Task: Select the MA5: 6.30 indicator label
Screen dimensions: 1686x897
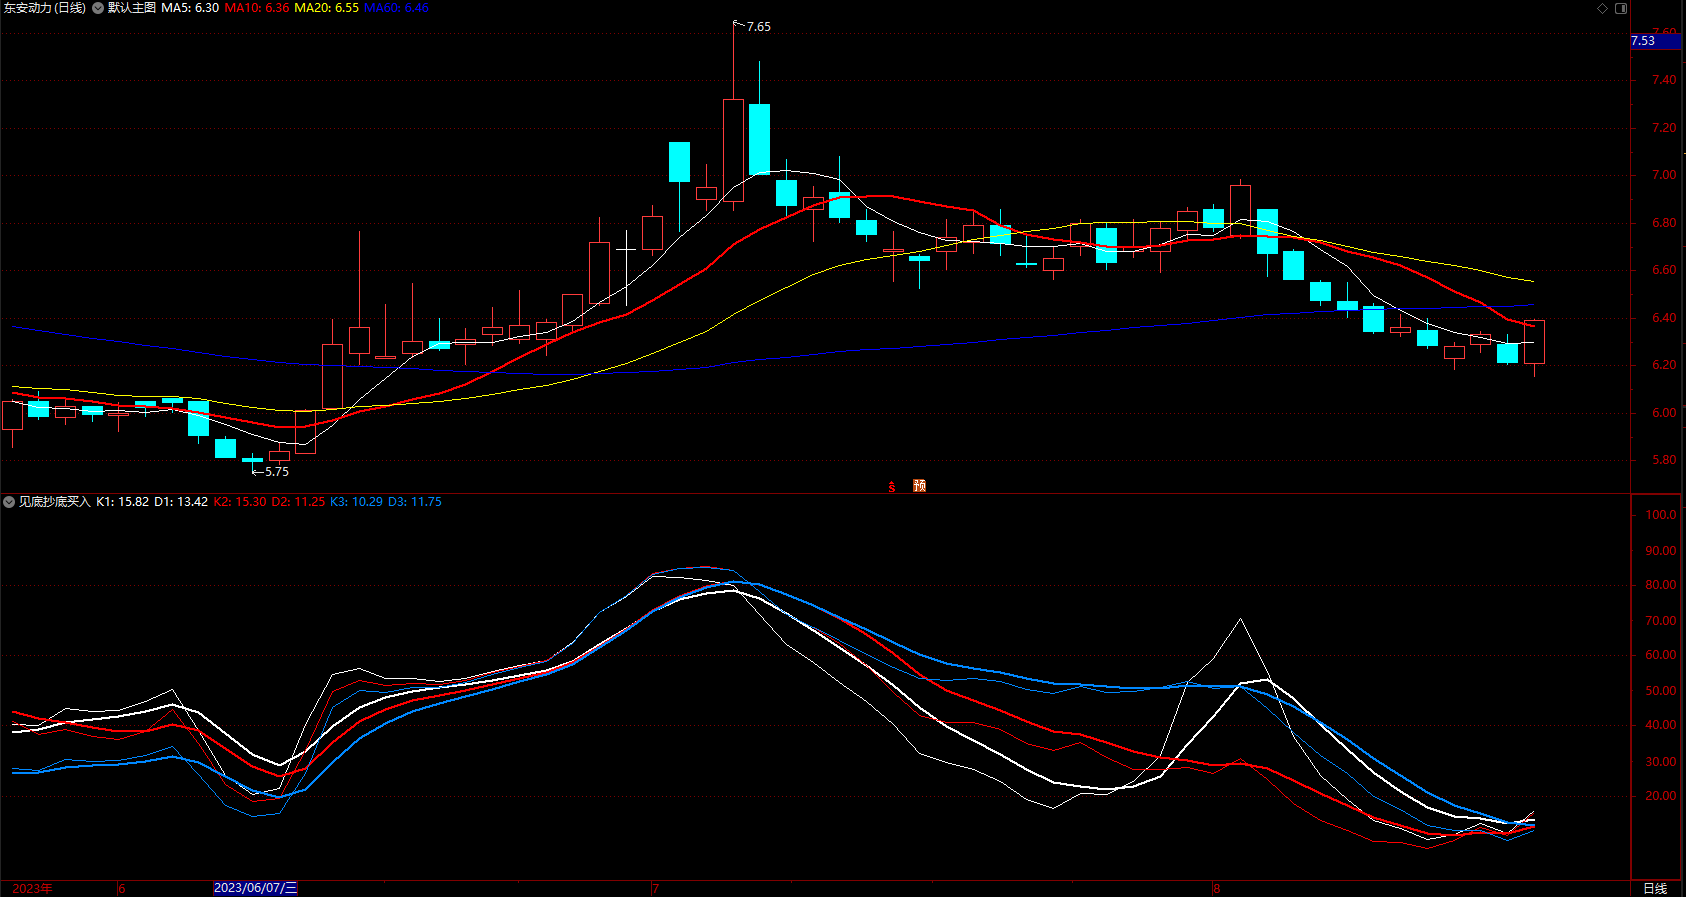Action: [x=190, y=8]
